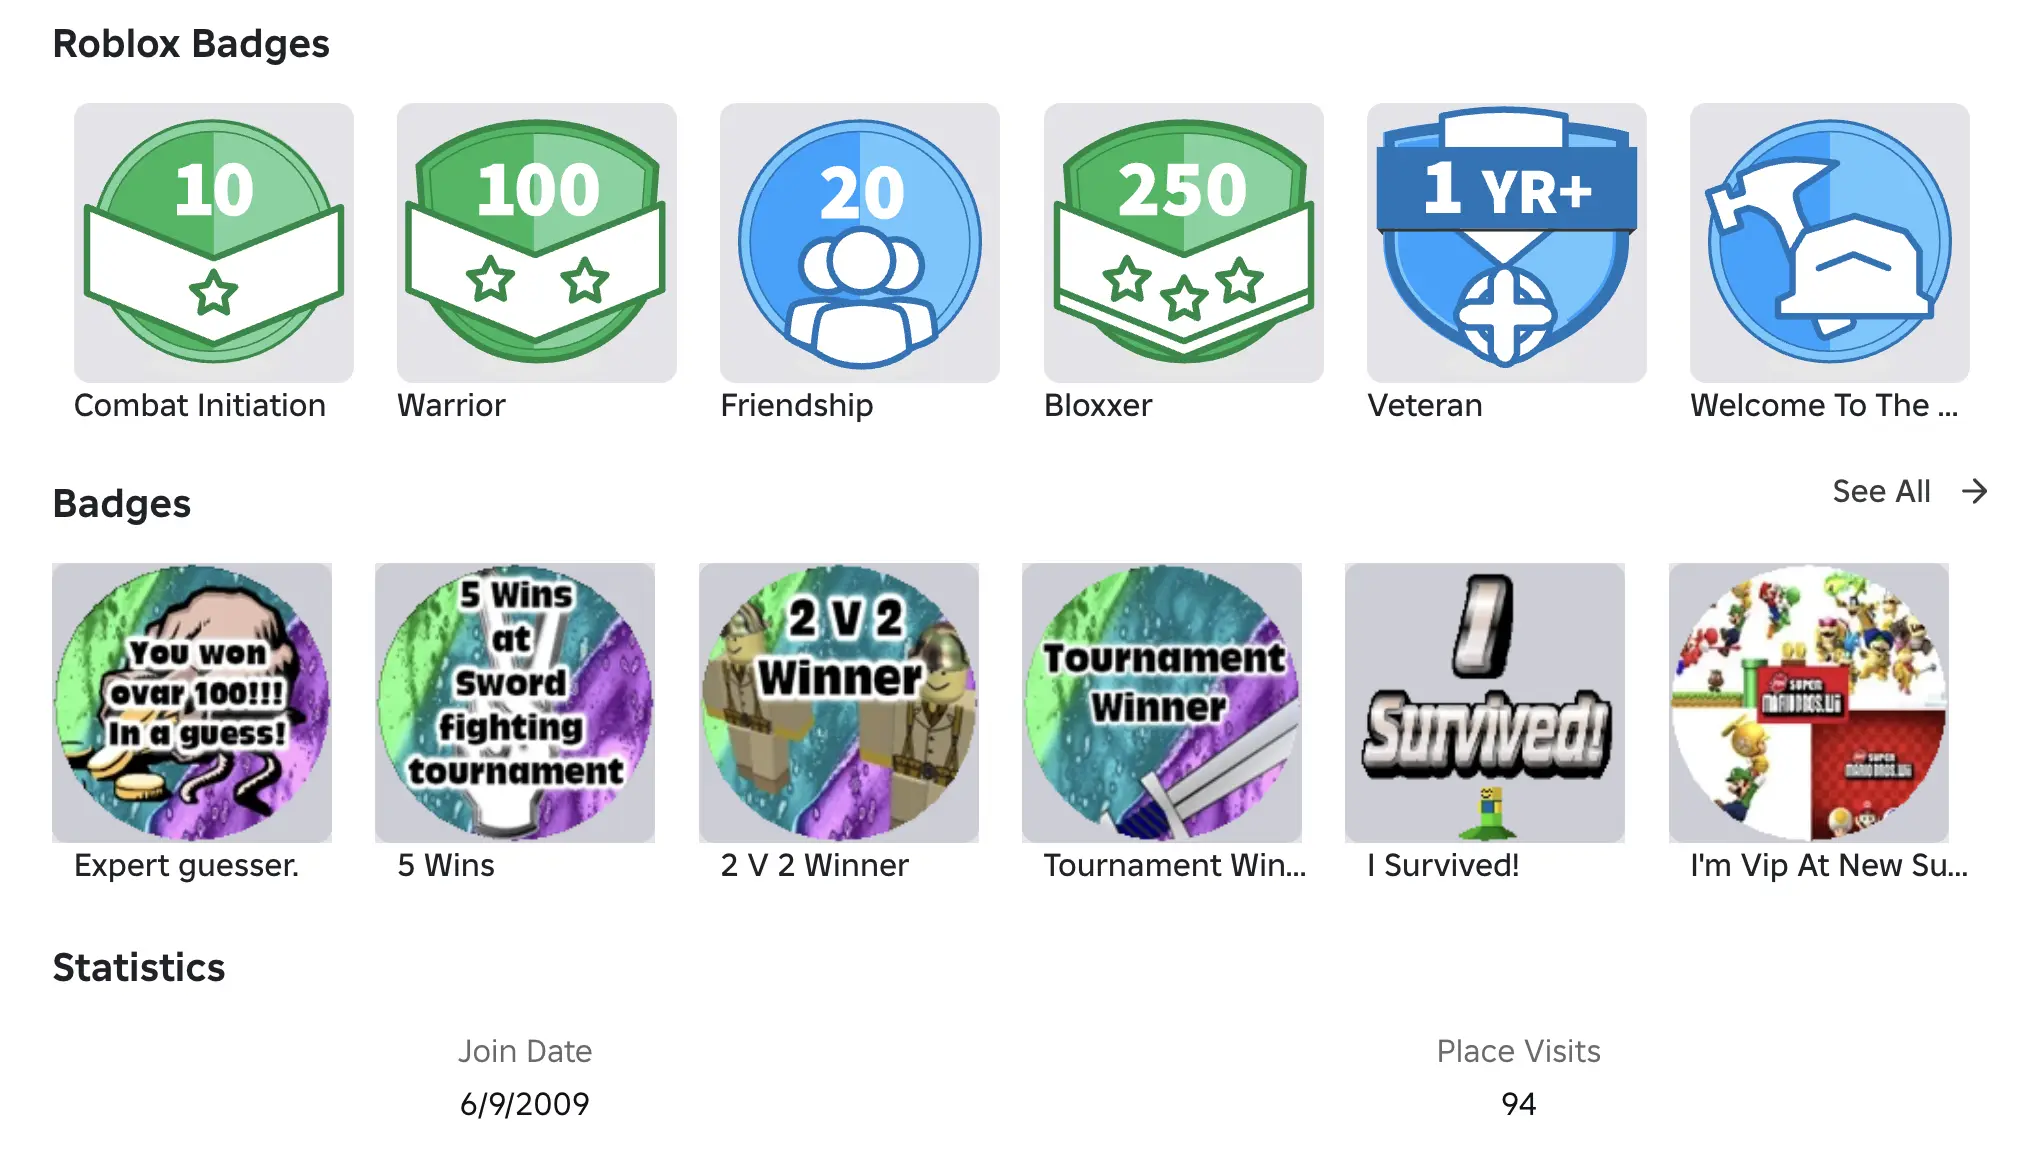The image size is (2034, 1172).
Task: Click the See All badges link
Action: click(1881, 491)
